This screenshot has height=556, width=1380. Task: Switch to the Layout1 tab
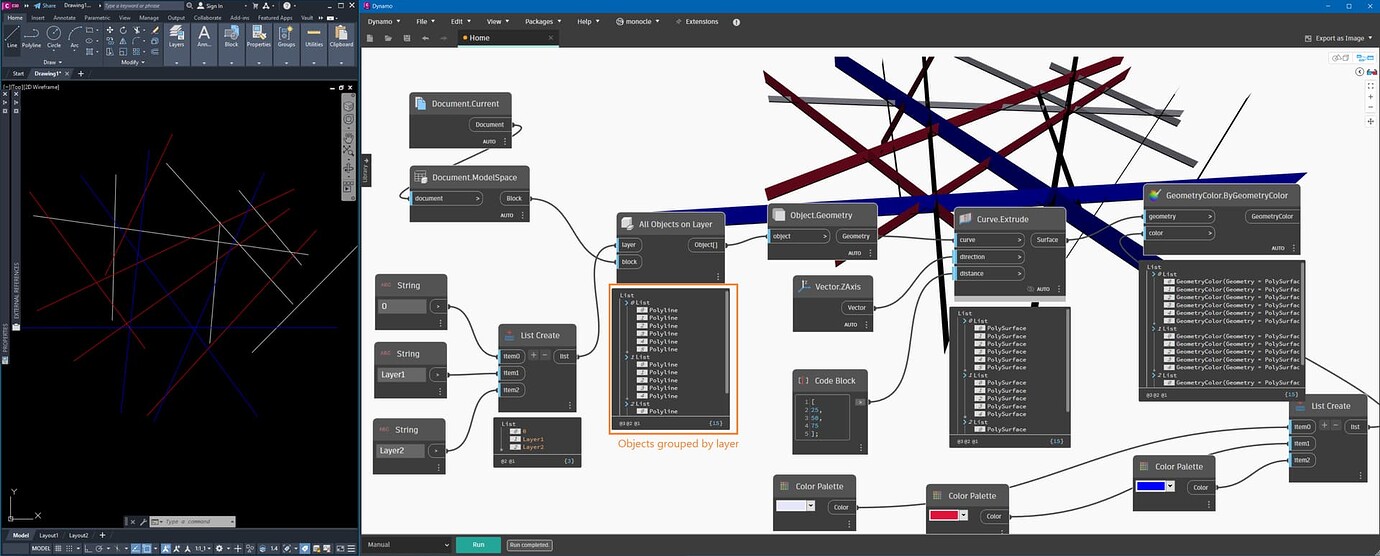[x=49, y=535]
